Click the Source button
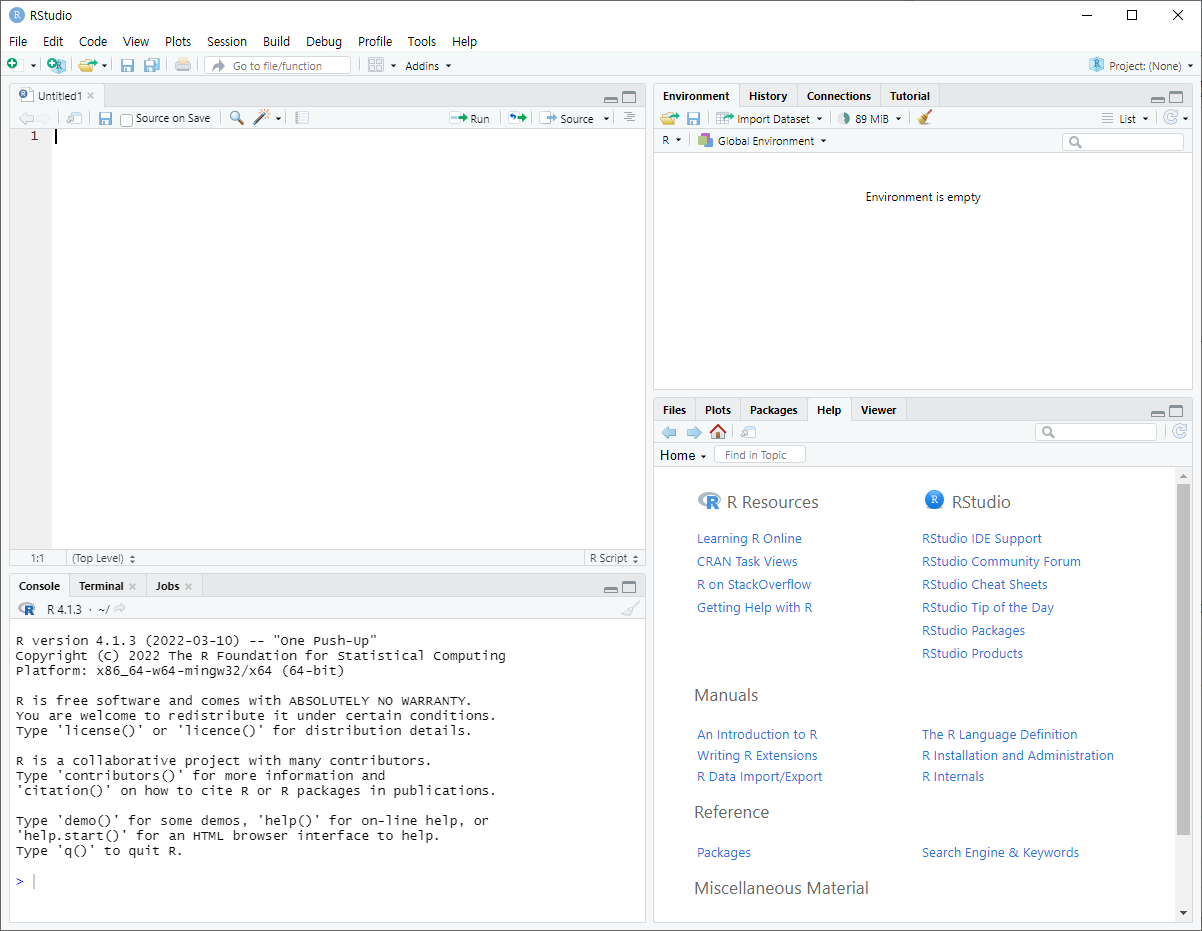 pyautogui.click(x=568, y=118)
